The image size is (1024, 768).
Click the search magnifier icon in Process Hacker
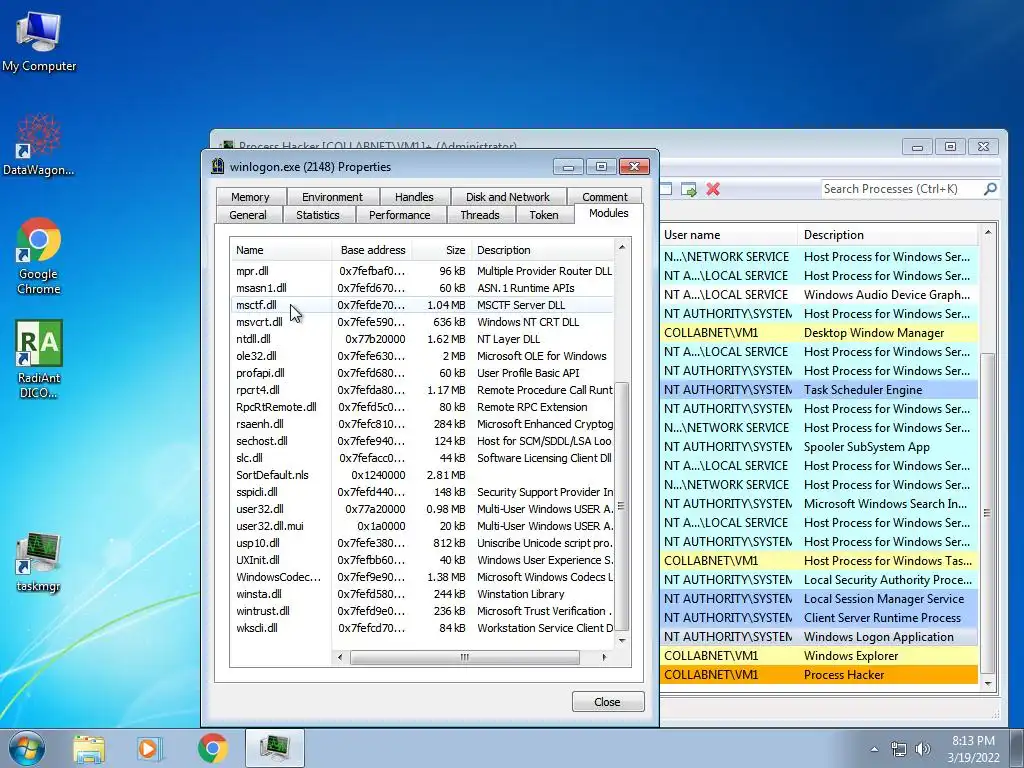tap(990, 189)
